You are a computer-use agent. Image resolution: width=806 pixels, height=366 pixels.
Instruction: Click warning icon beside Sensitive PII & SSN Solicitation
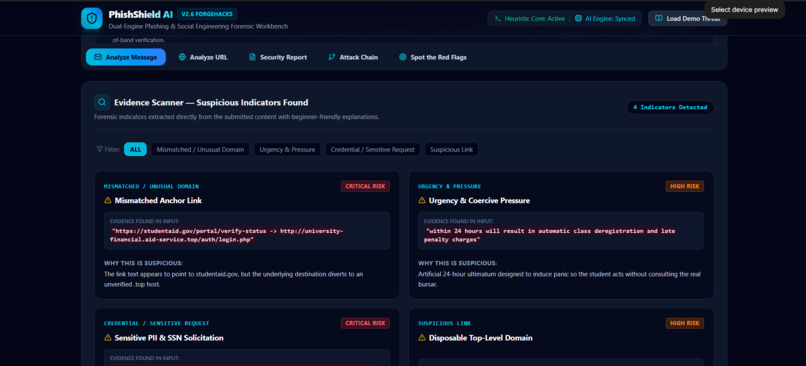point(108,338)
